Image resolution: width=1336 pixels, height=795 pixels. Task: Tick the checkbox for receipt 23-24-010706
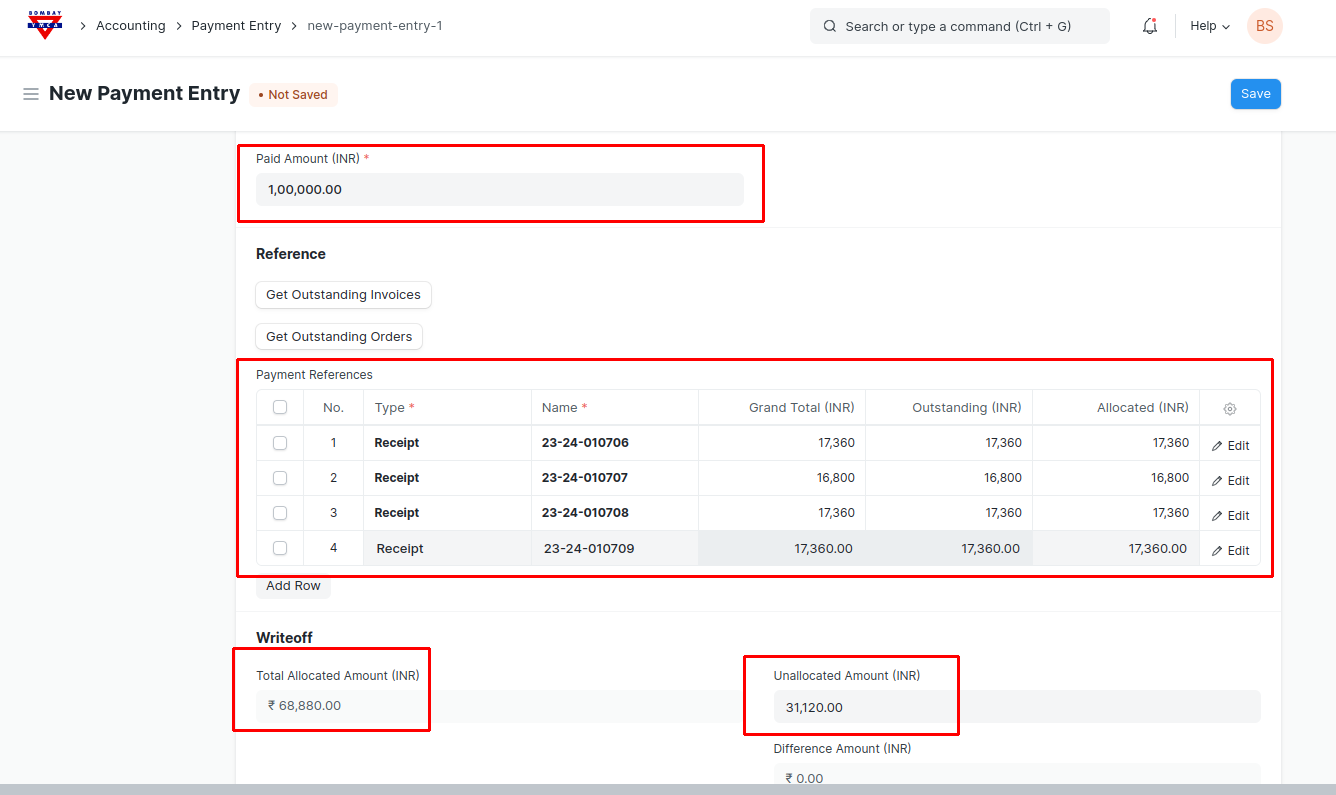pyautogui.click(x=280, y=443)
